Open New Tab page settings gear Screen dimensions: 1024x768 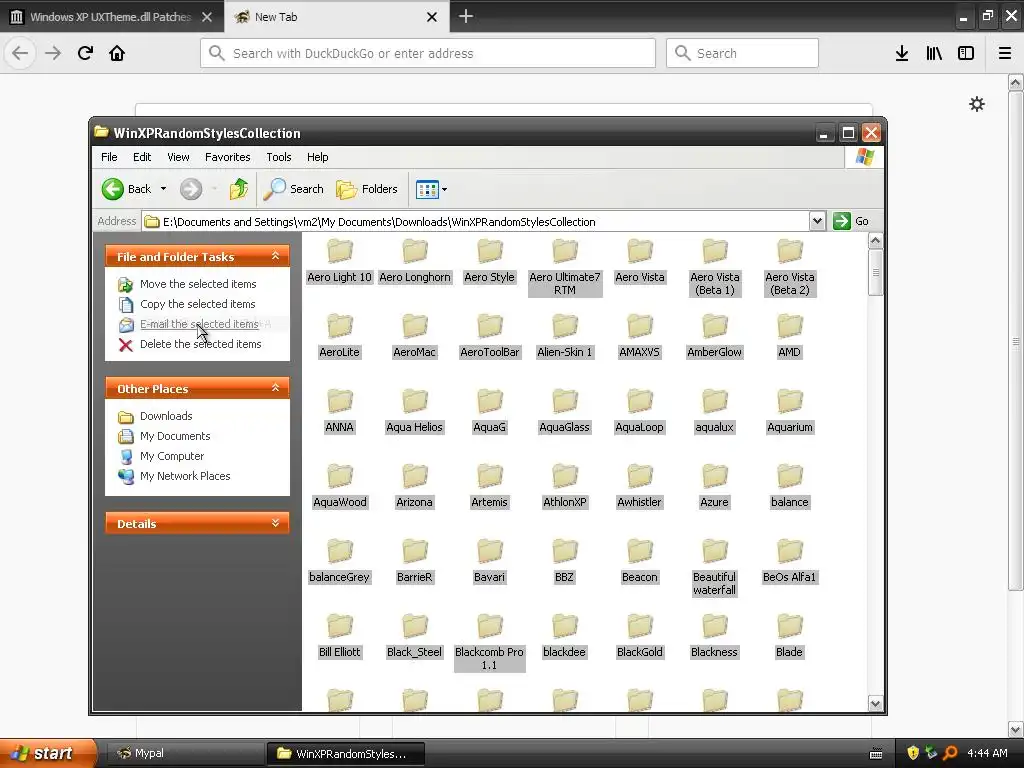[976, 104]
